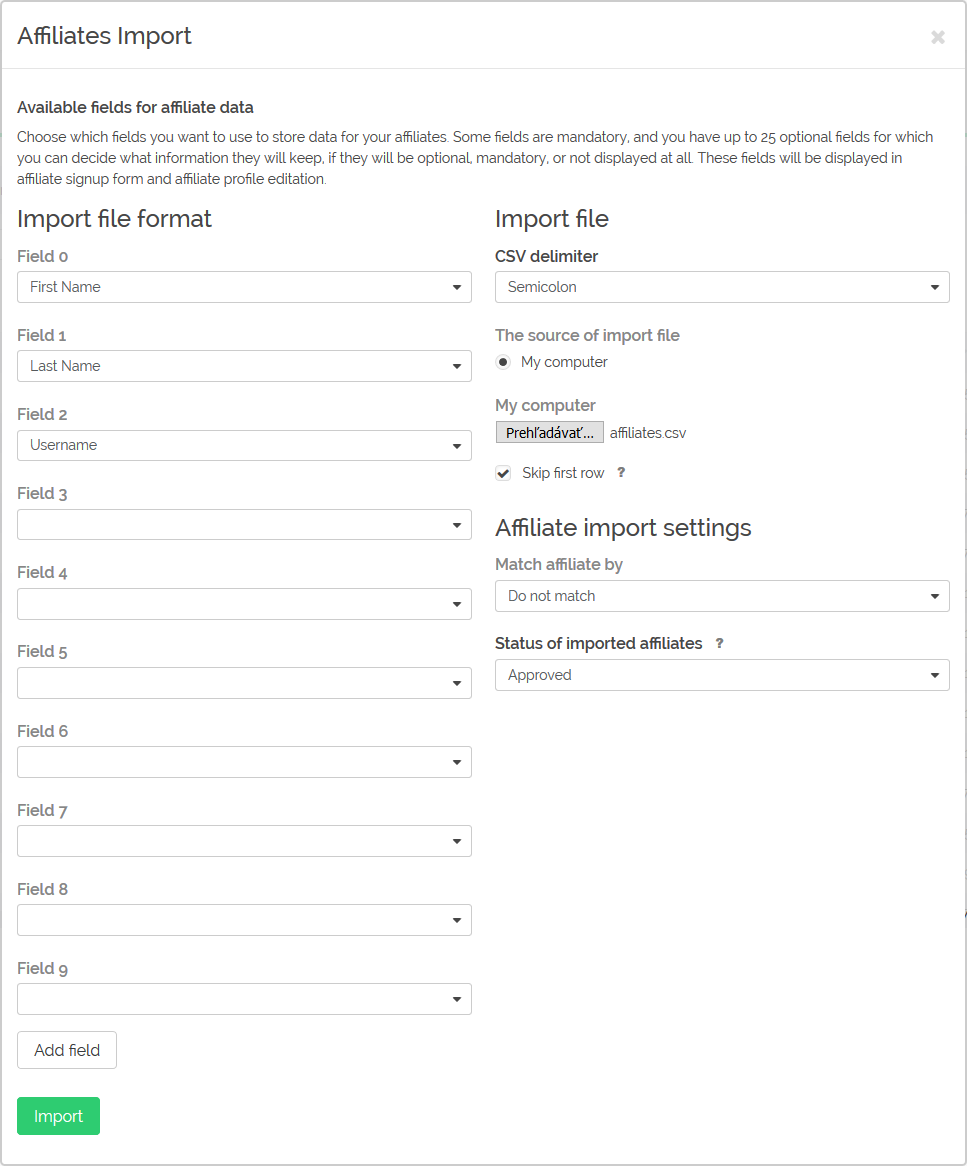The height and width of the screenshot is (1166, 967).
Task: Open the empty Field 7 dropdown
Action: point(244,841)
